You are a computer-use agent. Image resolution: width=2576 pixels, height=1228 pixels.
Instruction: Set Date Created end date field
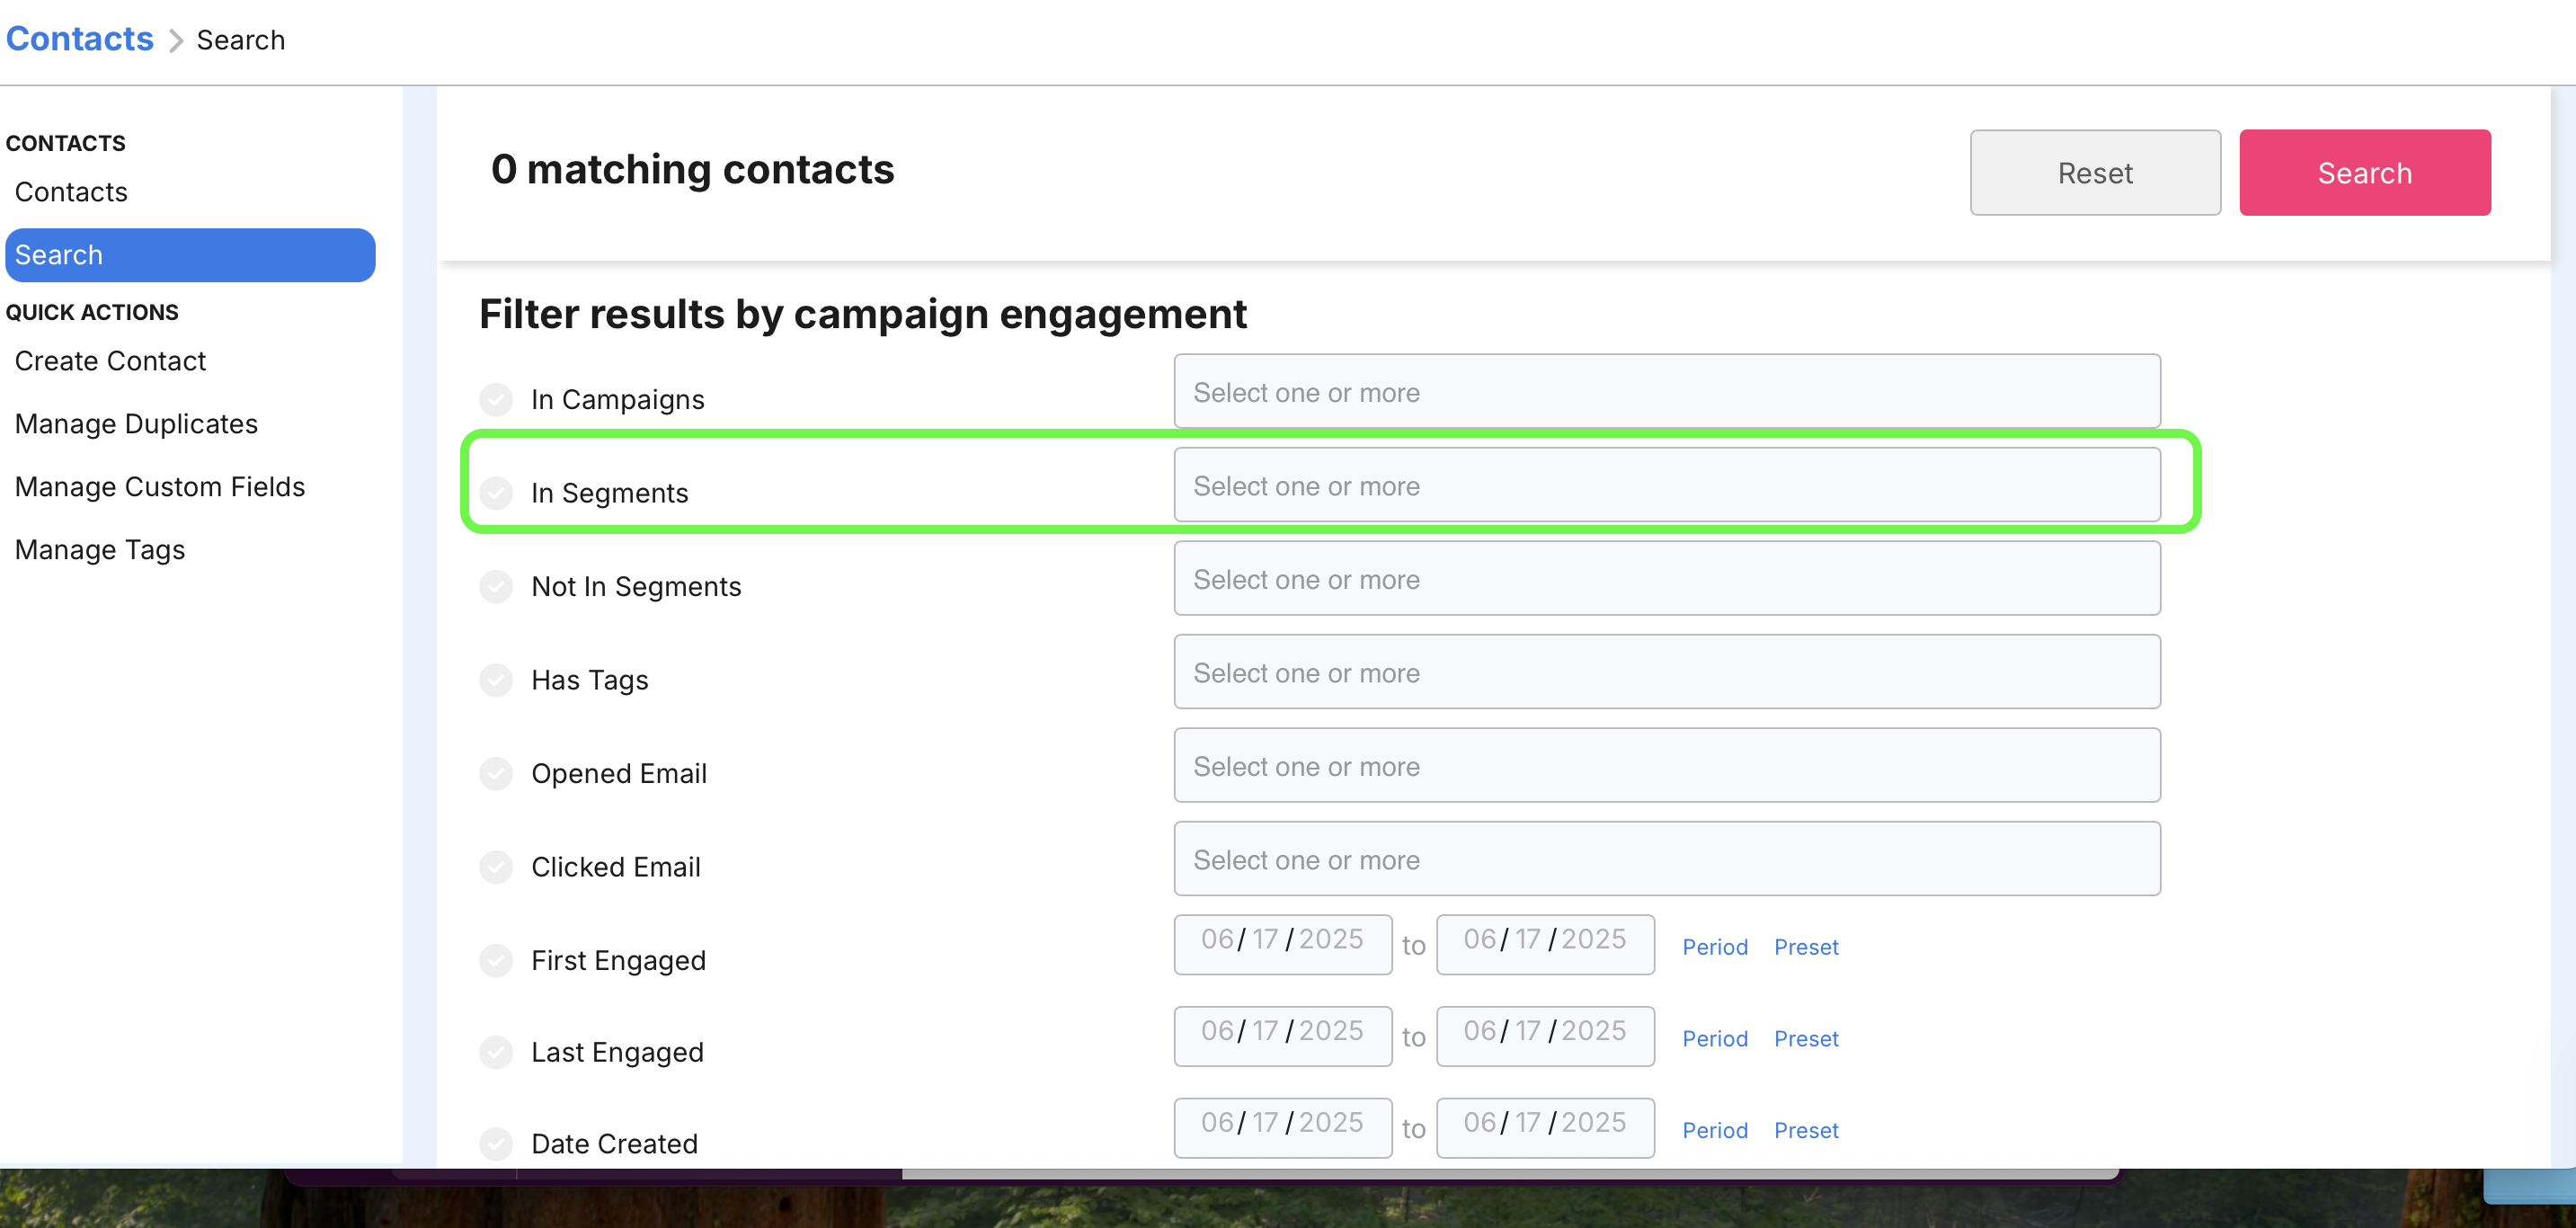coord(1545,1128)
